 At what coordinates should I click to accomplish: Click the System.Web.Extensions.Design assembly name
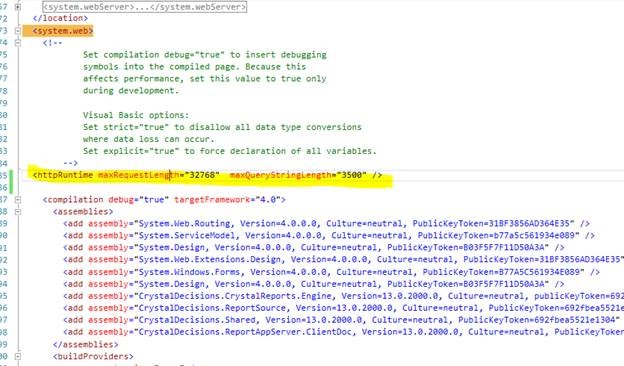210,260
